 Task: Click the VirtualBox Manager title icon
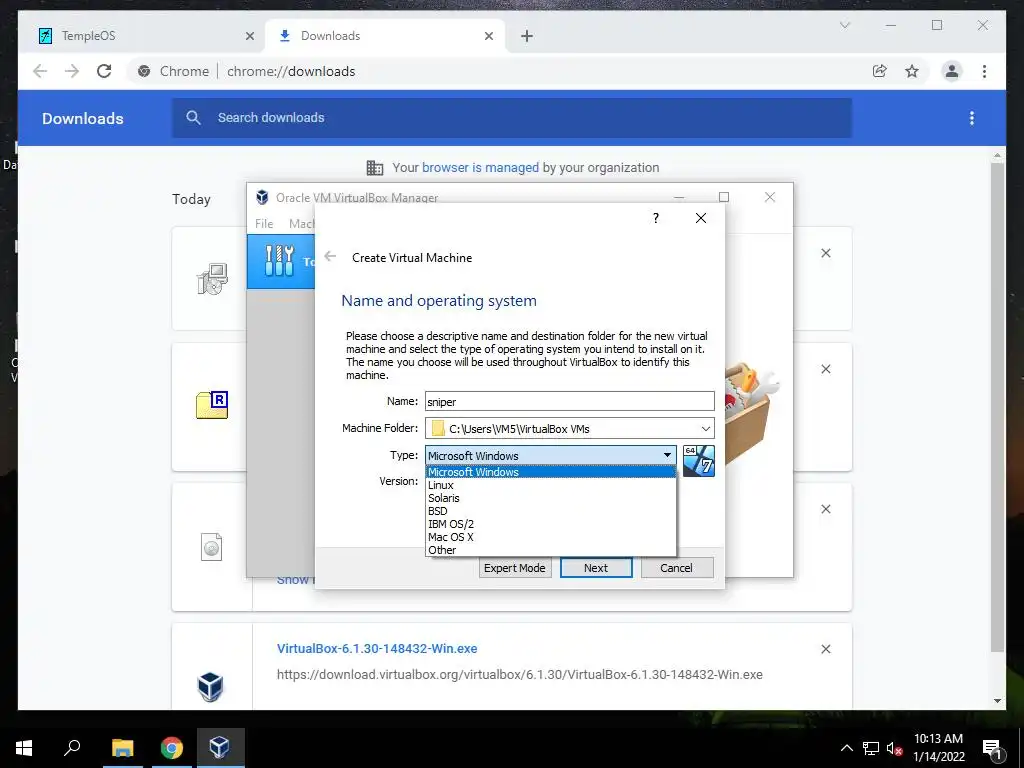[x=262, y=197]
